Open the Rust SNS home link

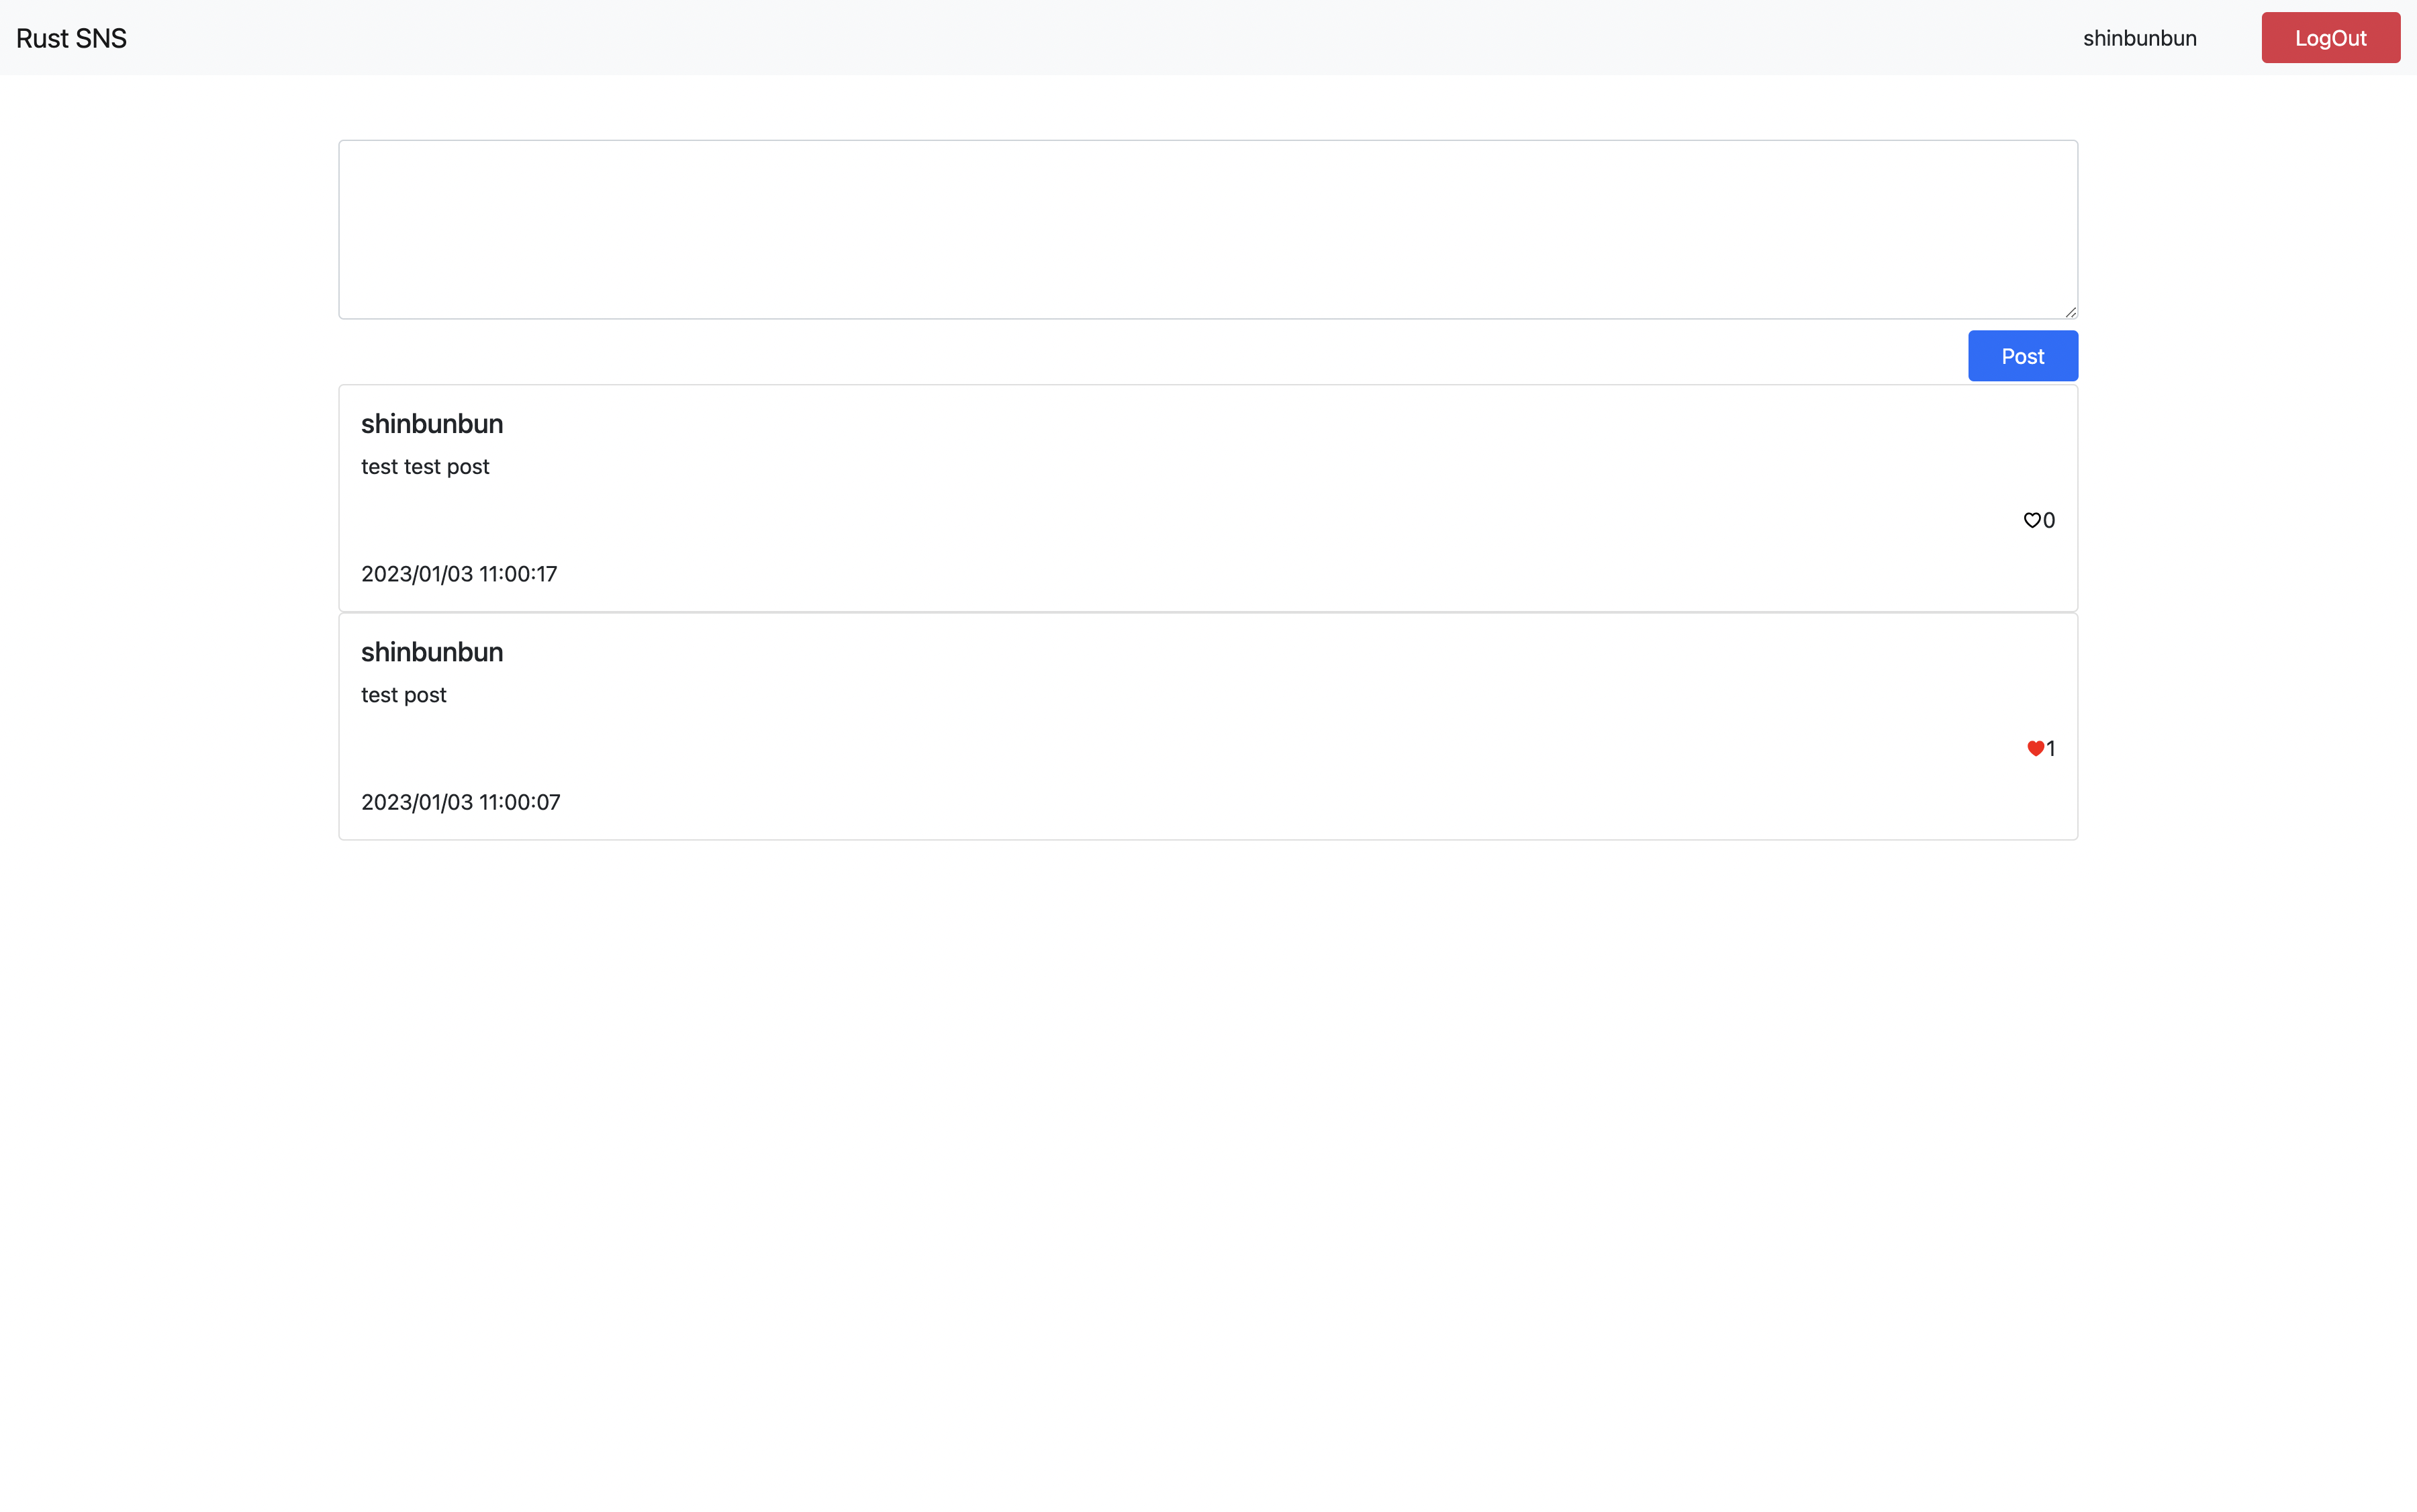pyautogui.click(x=71, y=38)
